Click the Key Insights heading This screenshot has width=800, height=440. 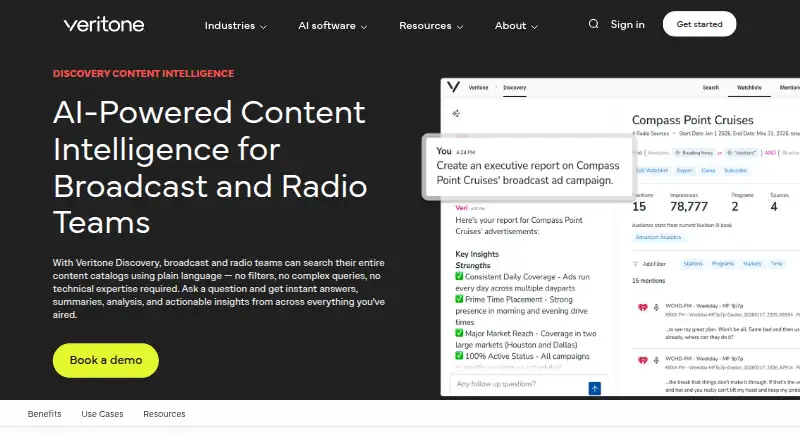click(477, 254)
